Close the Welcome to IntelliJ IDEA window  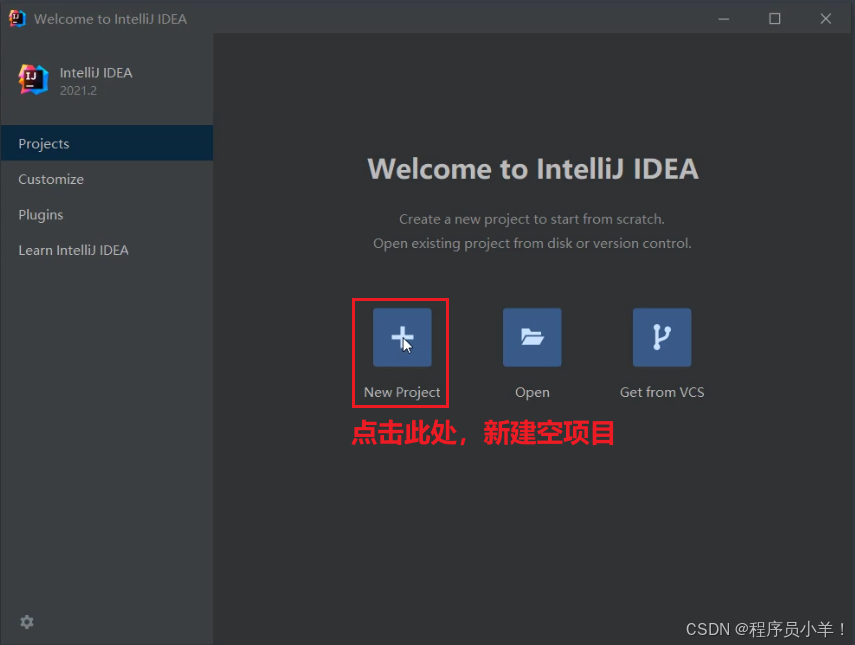pos(826,19)
